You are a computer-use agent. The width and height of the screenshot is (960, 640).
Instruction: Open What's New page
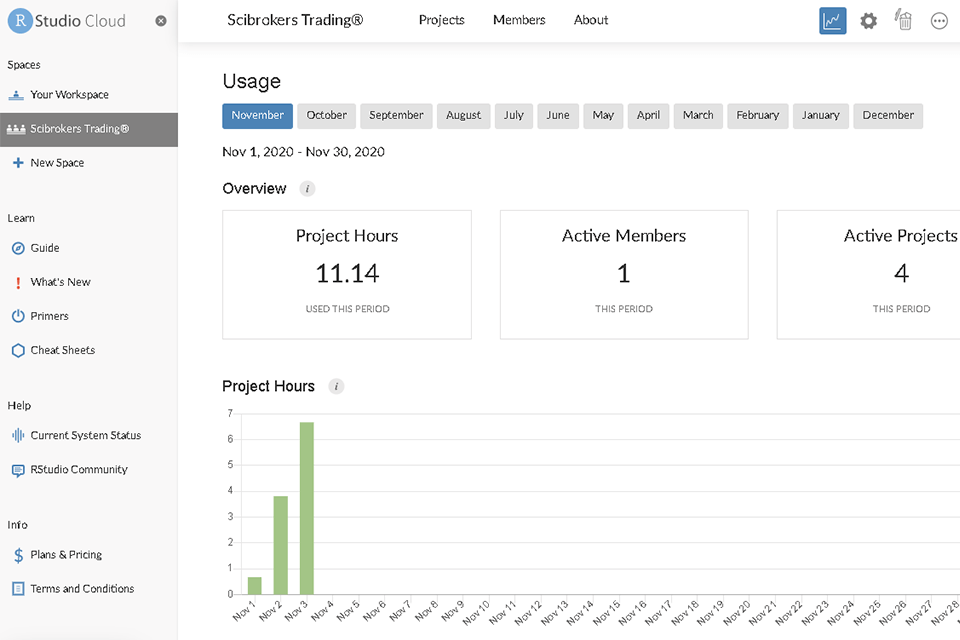coord(61,282)
